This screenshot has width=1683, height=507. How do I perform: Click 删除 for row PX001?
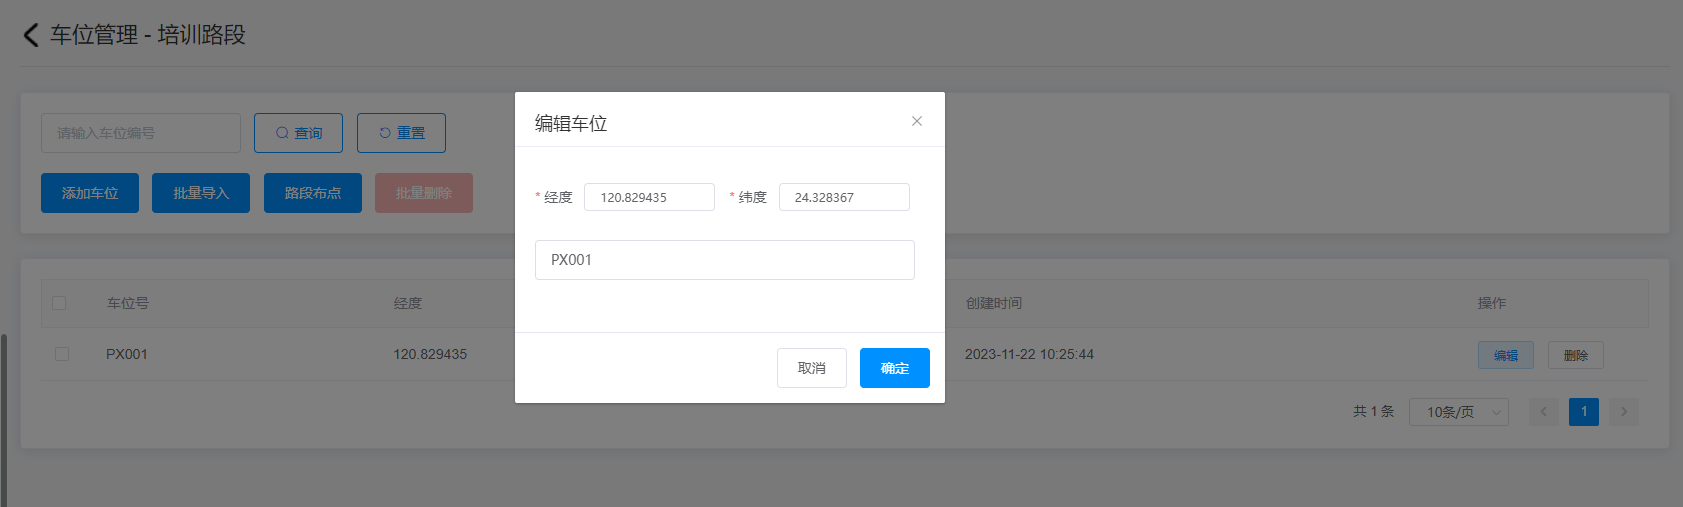1575,355
